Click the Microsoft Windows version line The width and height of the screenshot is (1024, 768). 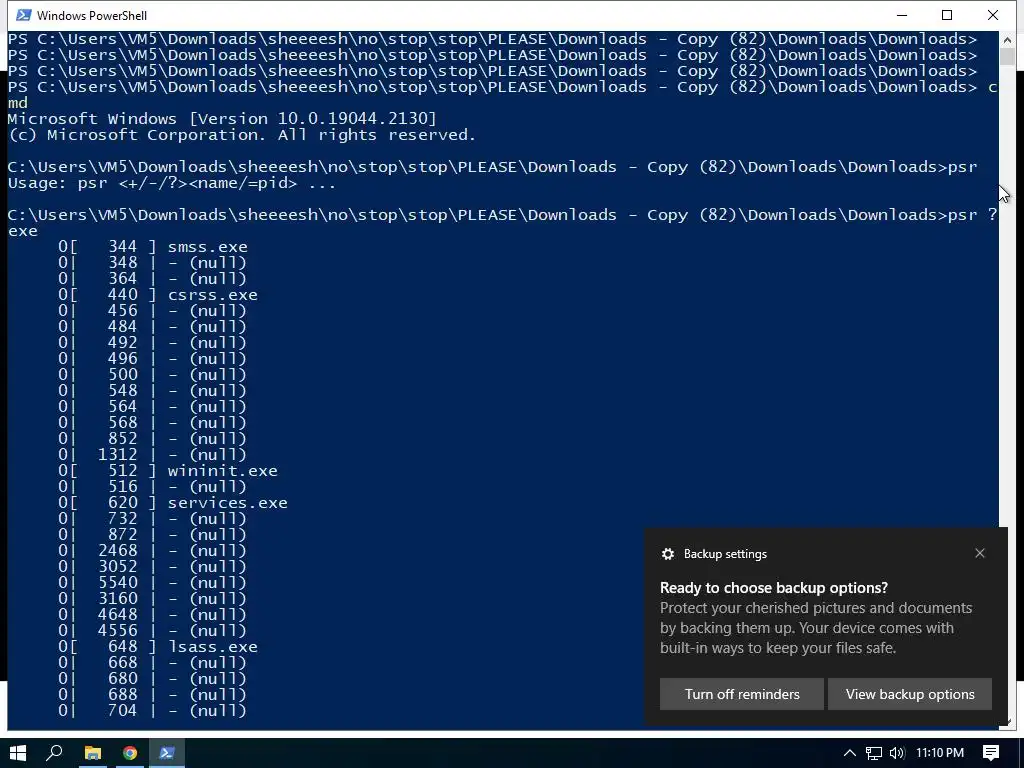[x=222, y=119]
